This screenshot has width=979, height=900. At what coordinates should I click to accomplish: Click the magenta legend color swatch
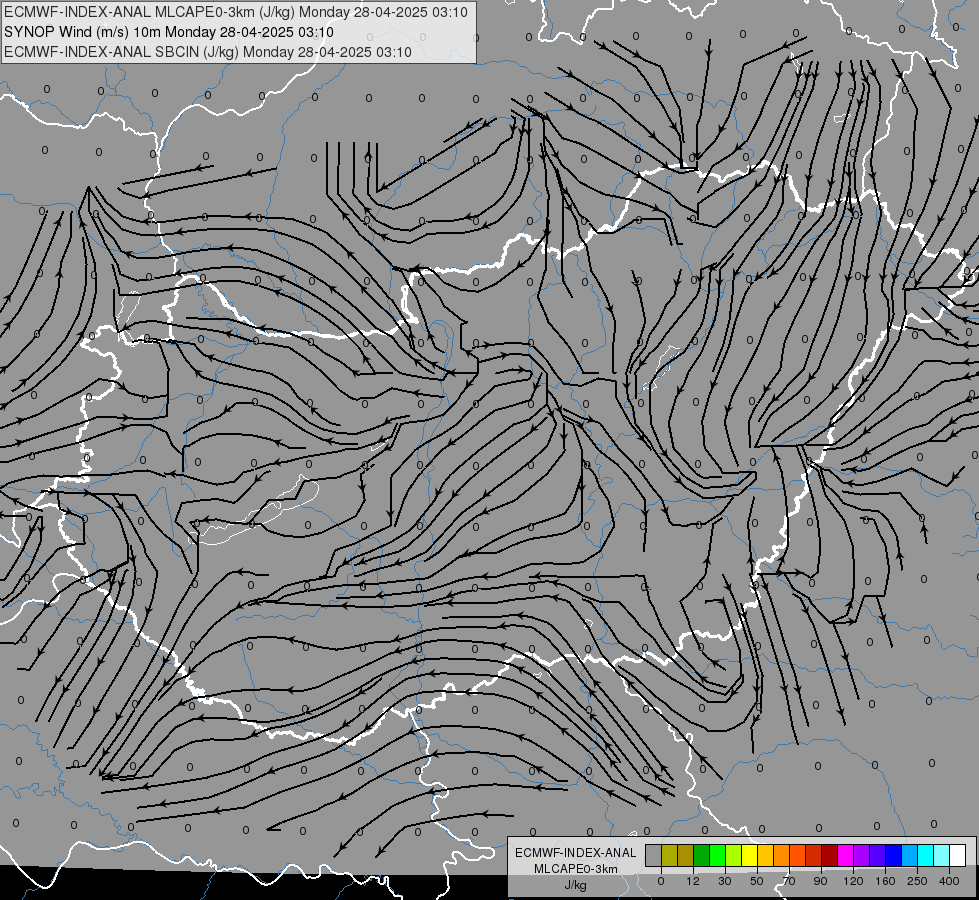[845, 855]
